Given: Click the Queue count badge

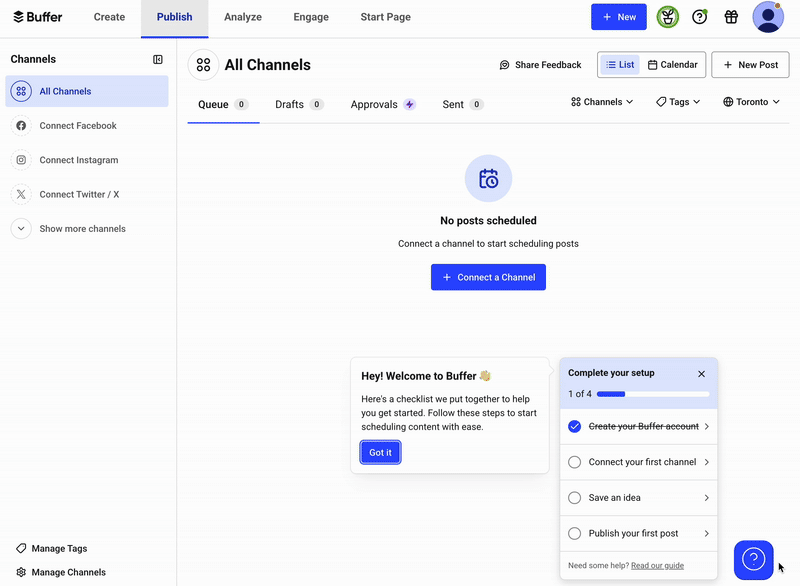Looking at the screenshot, I should (241, 105).
